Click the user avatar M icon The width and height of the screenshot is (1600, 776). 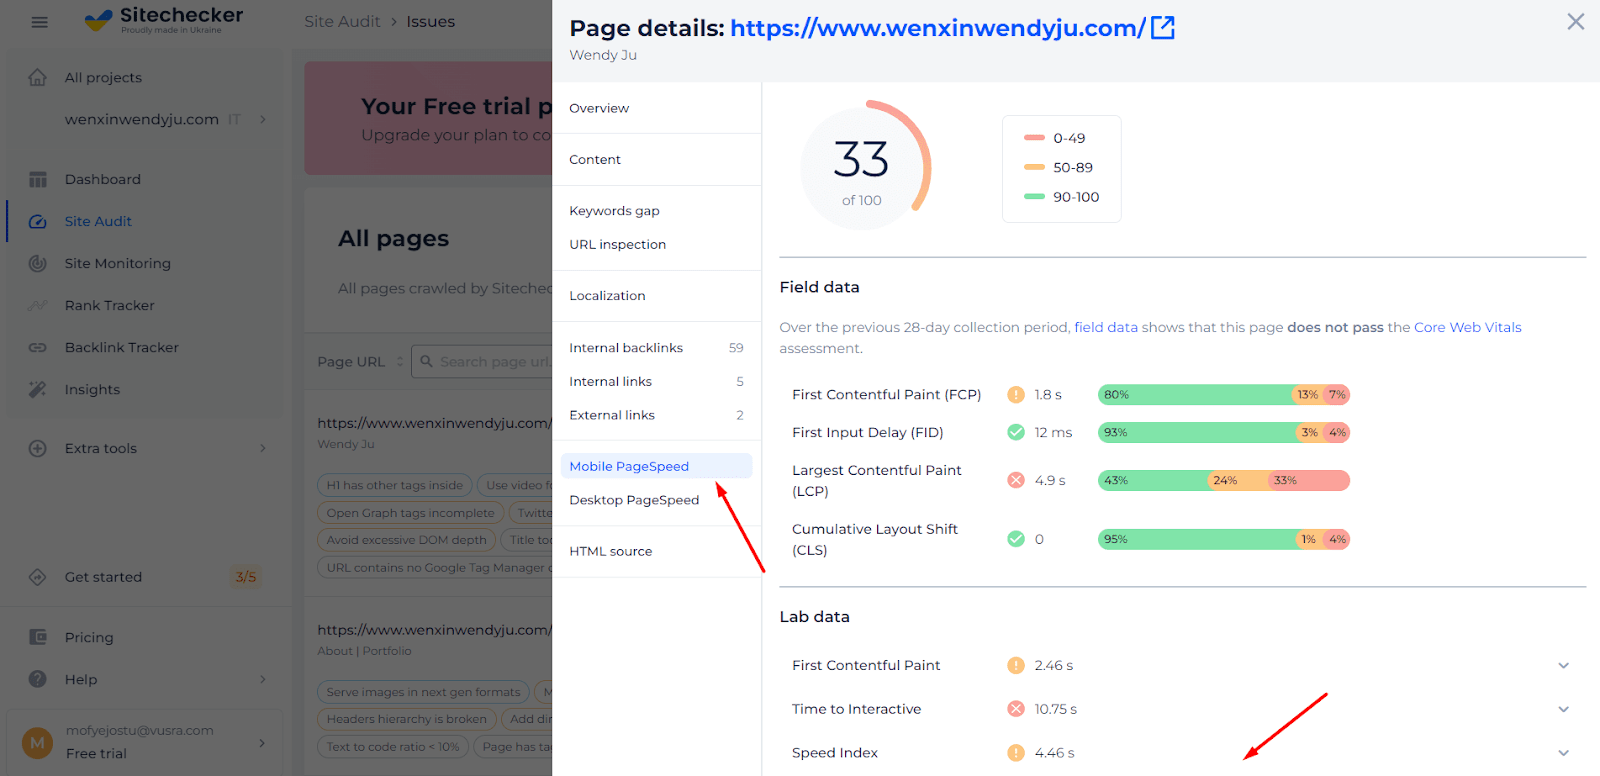37,743
